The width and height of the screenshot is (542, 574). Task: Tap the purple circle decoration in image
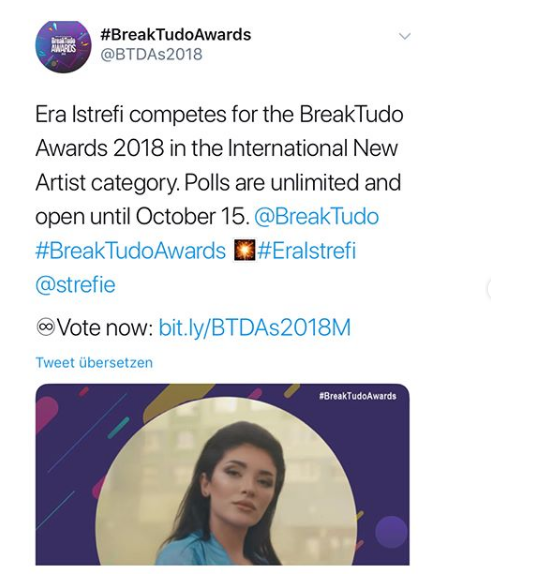click(x=391, y=532)
